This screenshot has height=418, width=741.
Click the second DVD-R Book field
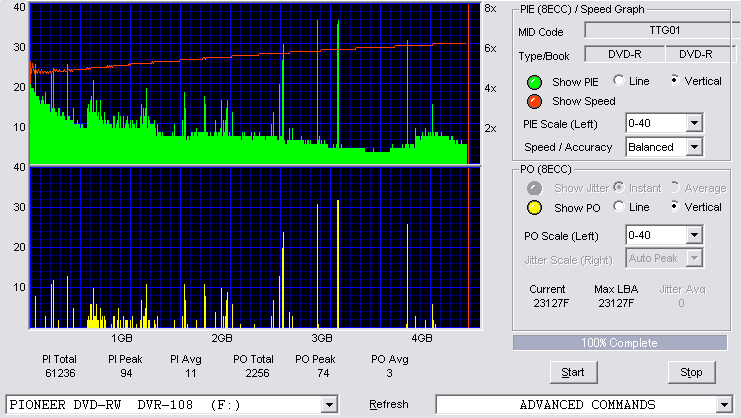coord(700,54)
